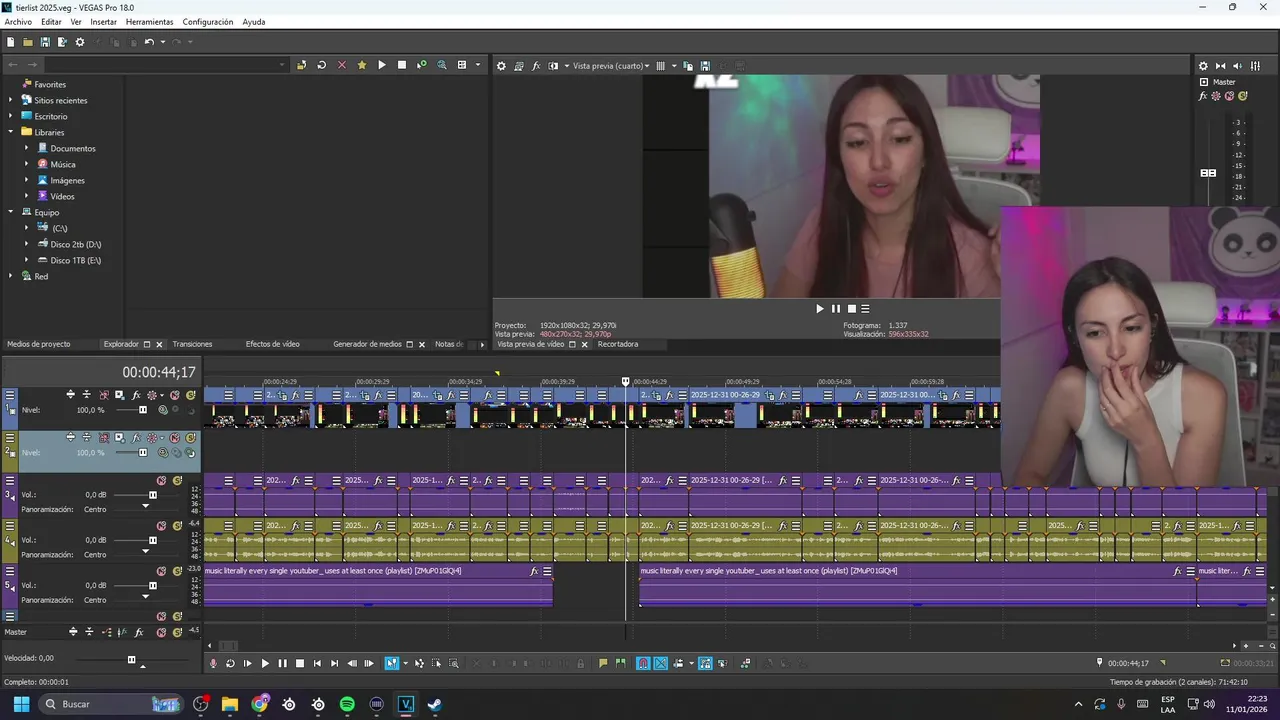1280x720 pixels.
Task: Refresh the Explorer panel view
Action: pos(321,65)
